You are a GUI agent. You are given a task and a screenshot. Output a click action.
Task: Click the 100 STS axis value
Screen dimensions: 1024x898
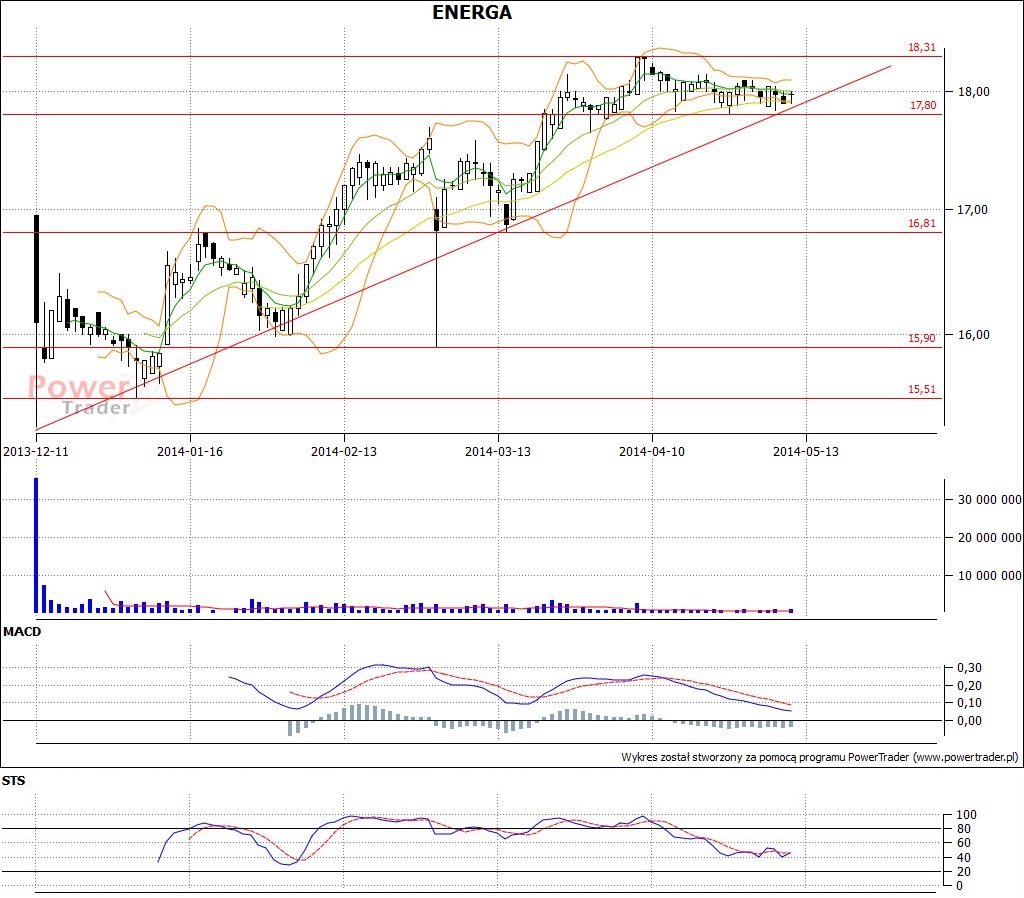coord(967,814)
